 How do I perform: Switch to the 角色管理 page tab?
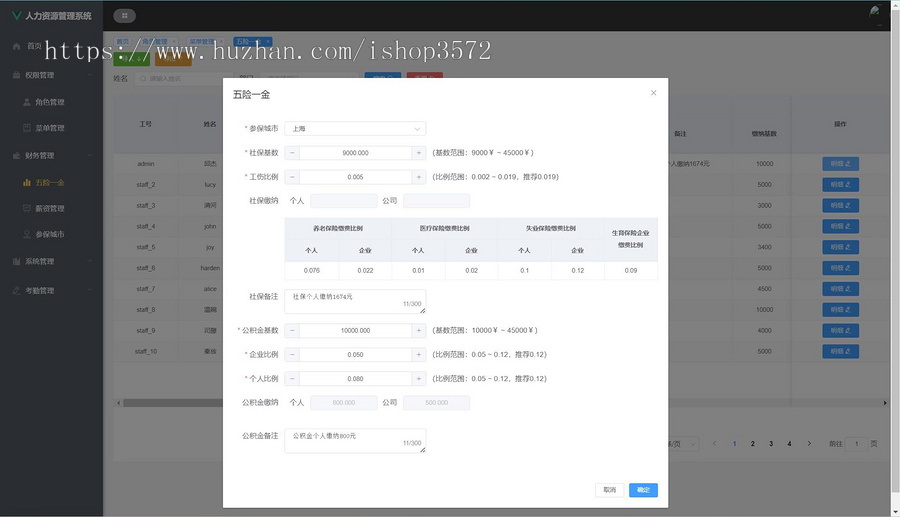click(158, 41)
